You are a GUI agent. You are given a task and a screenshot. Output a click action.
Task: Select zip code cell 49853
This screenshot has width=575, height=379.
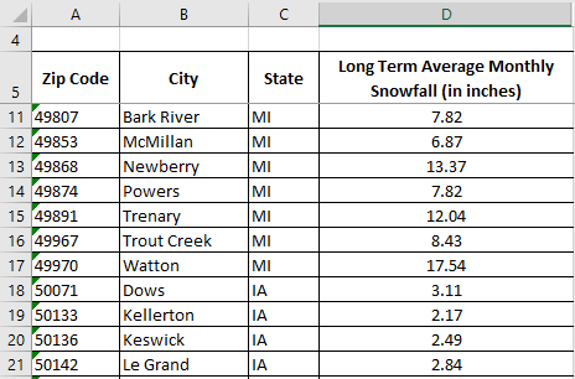(76, 141)
